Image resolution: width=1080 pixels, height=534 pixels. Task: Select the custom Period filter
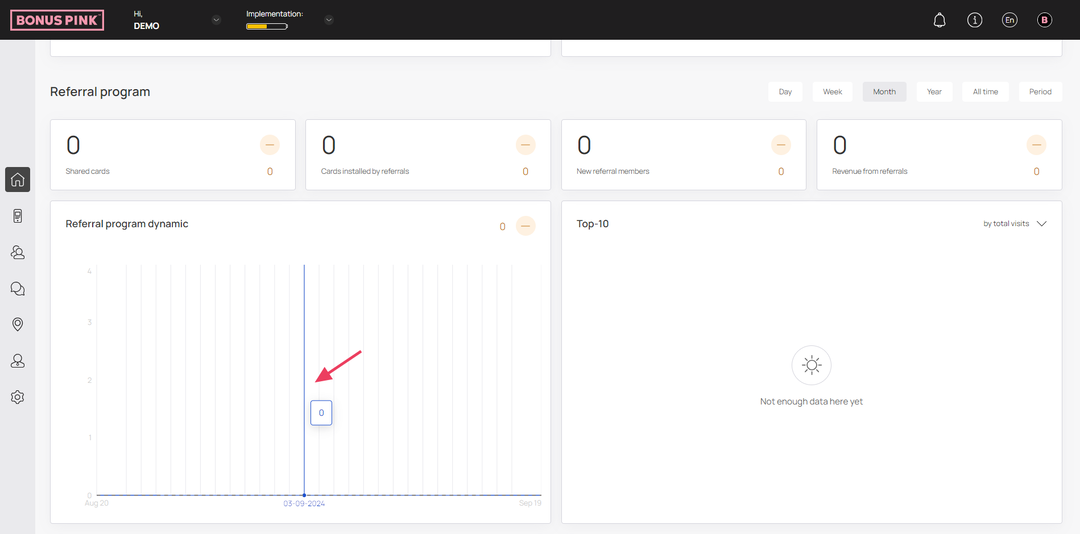(x=1040, y=92)
